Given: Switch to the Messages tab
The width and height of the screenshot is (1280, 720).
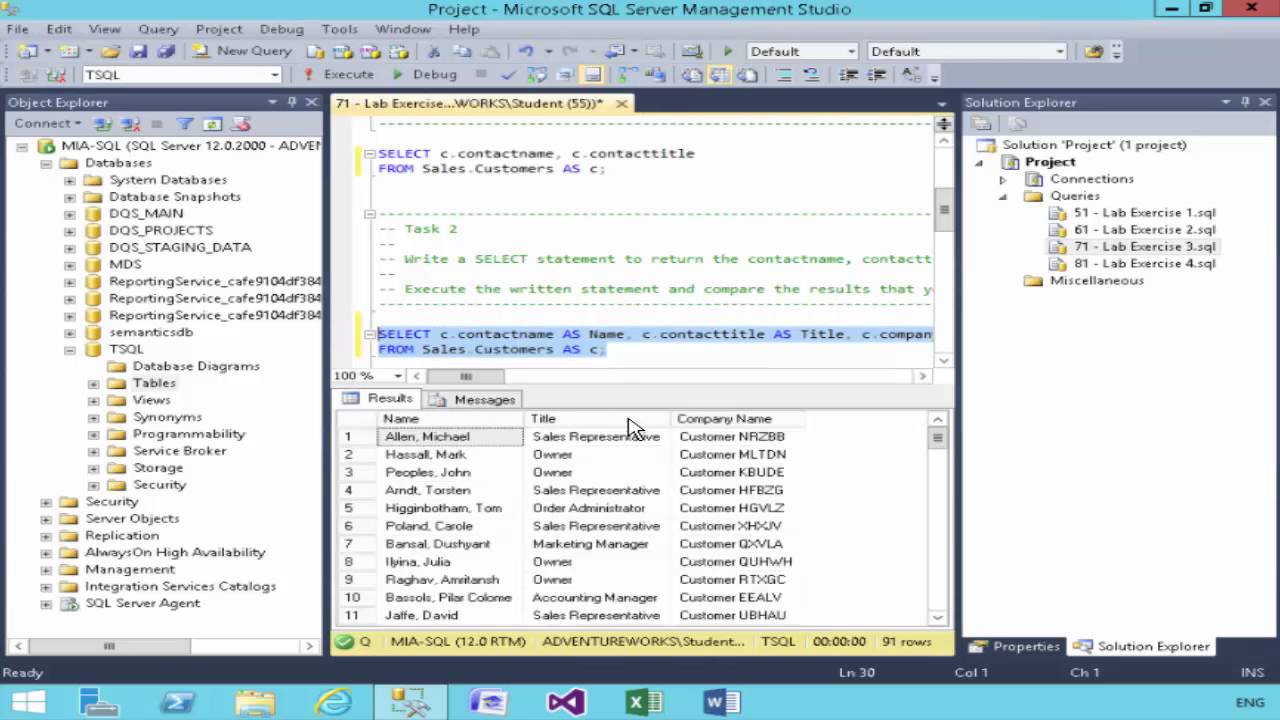Looking at the screenshot, I should click(473, 399).
